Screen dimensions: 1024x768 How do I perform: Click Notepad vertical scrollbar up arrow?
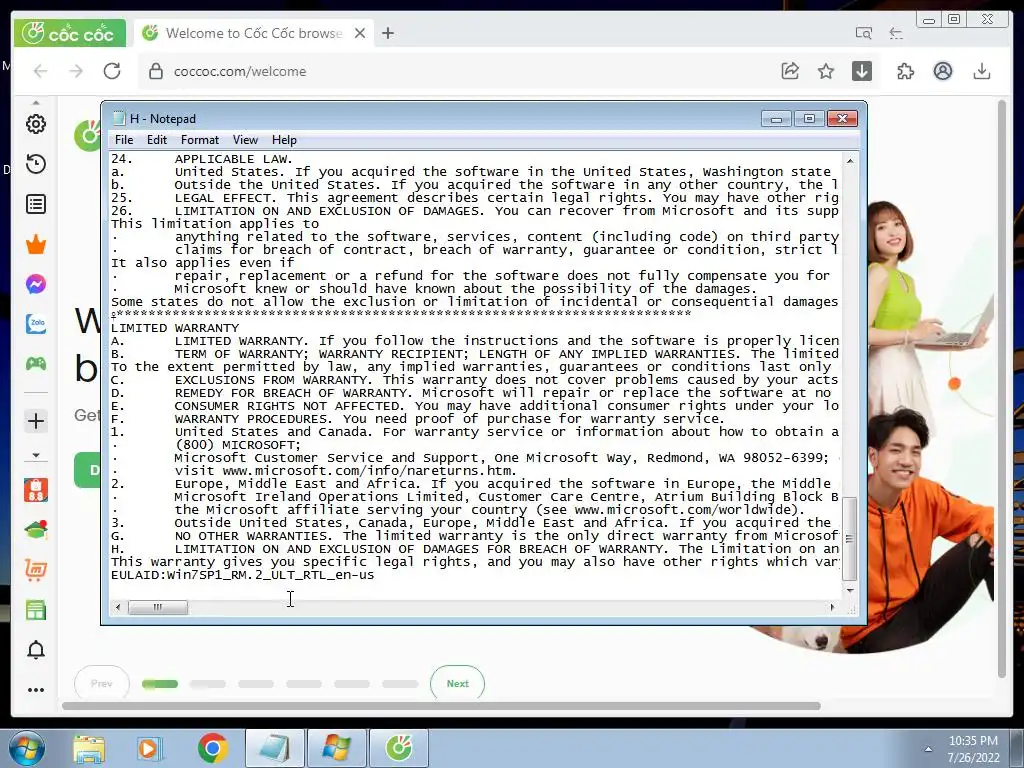tap(850, 161)
